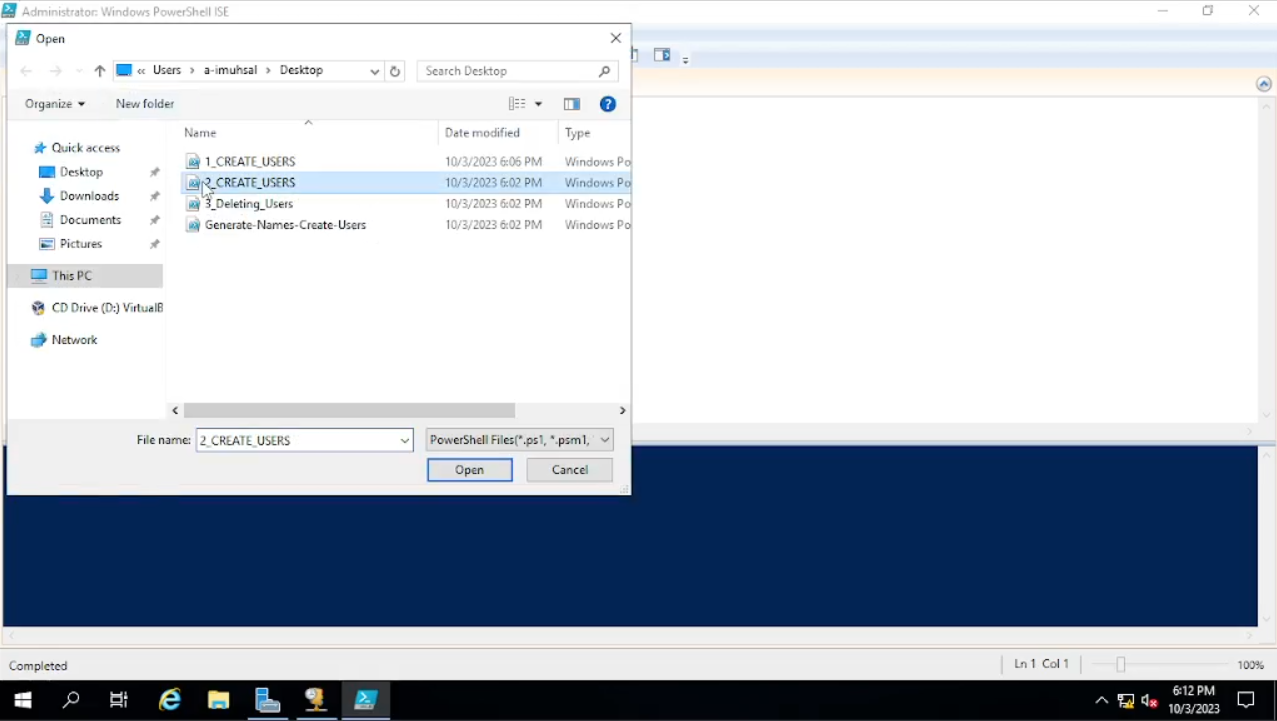Toggle the preview pane icon

tap(571, 104)
